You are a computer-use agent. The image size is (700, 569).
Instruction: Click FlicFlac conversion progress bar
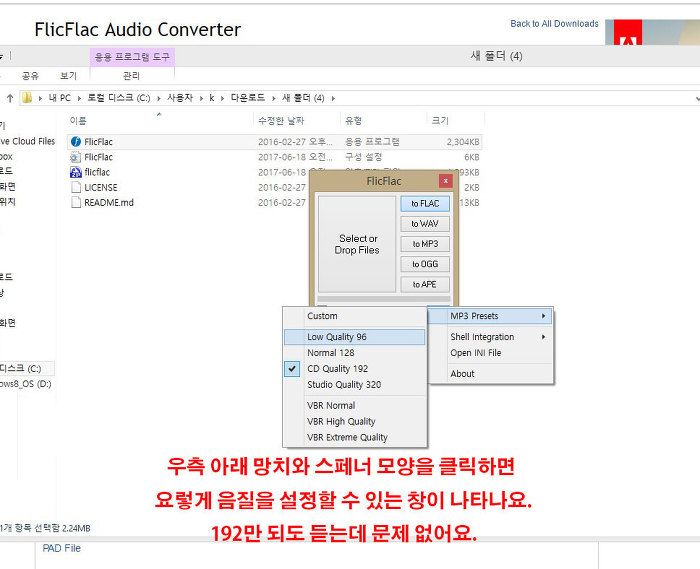click(383, 299)
